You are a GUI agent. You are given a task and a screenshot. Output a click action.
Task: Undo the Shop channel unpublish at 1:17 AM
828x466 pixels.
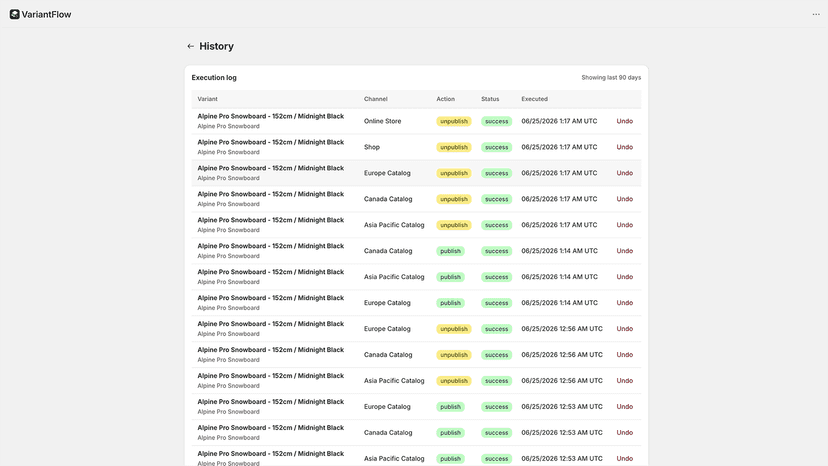click(x=624, y=147)
